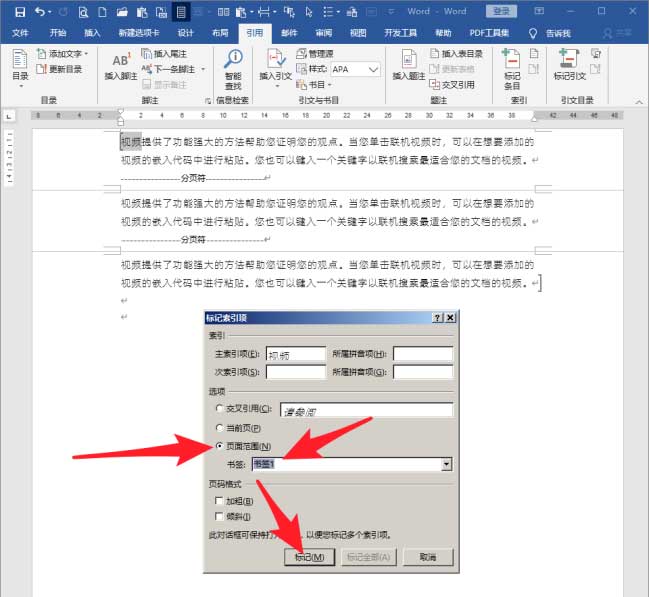Insert a footnote (插入脚注)
649x597 pixels.
point(120,66)
